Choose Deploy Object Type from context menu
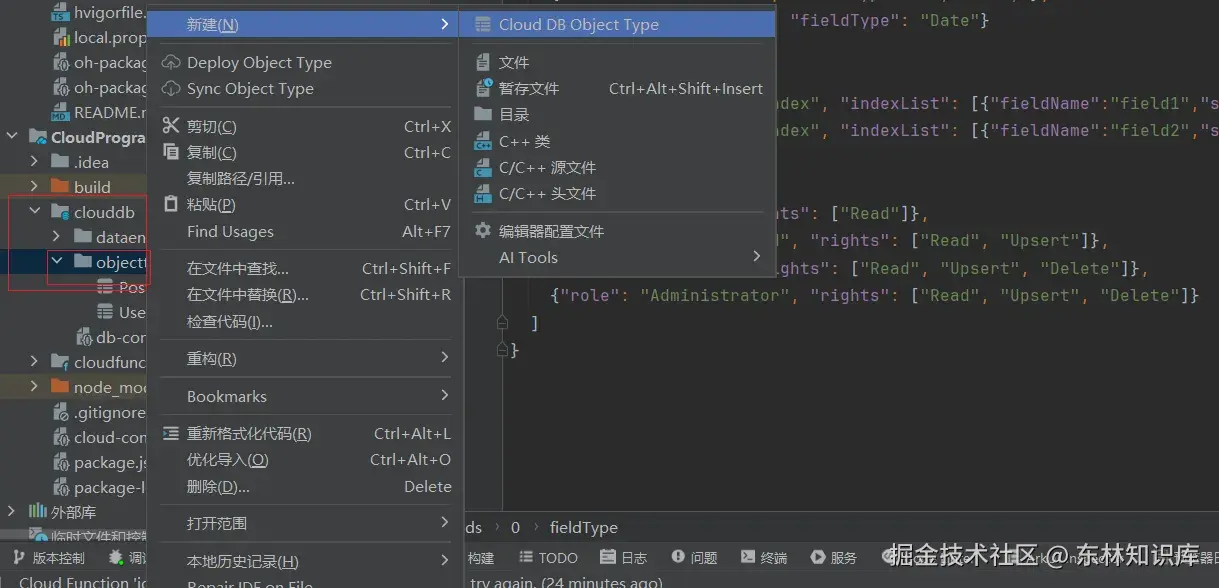The image size is (1219, 588). click(305, 62)
